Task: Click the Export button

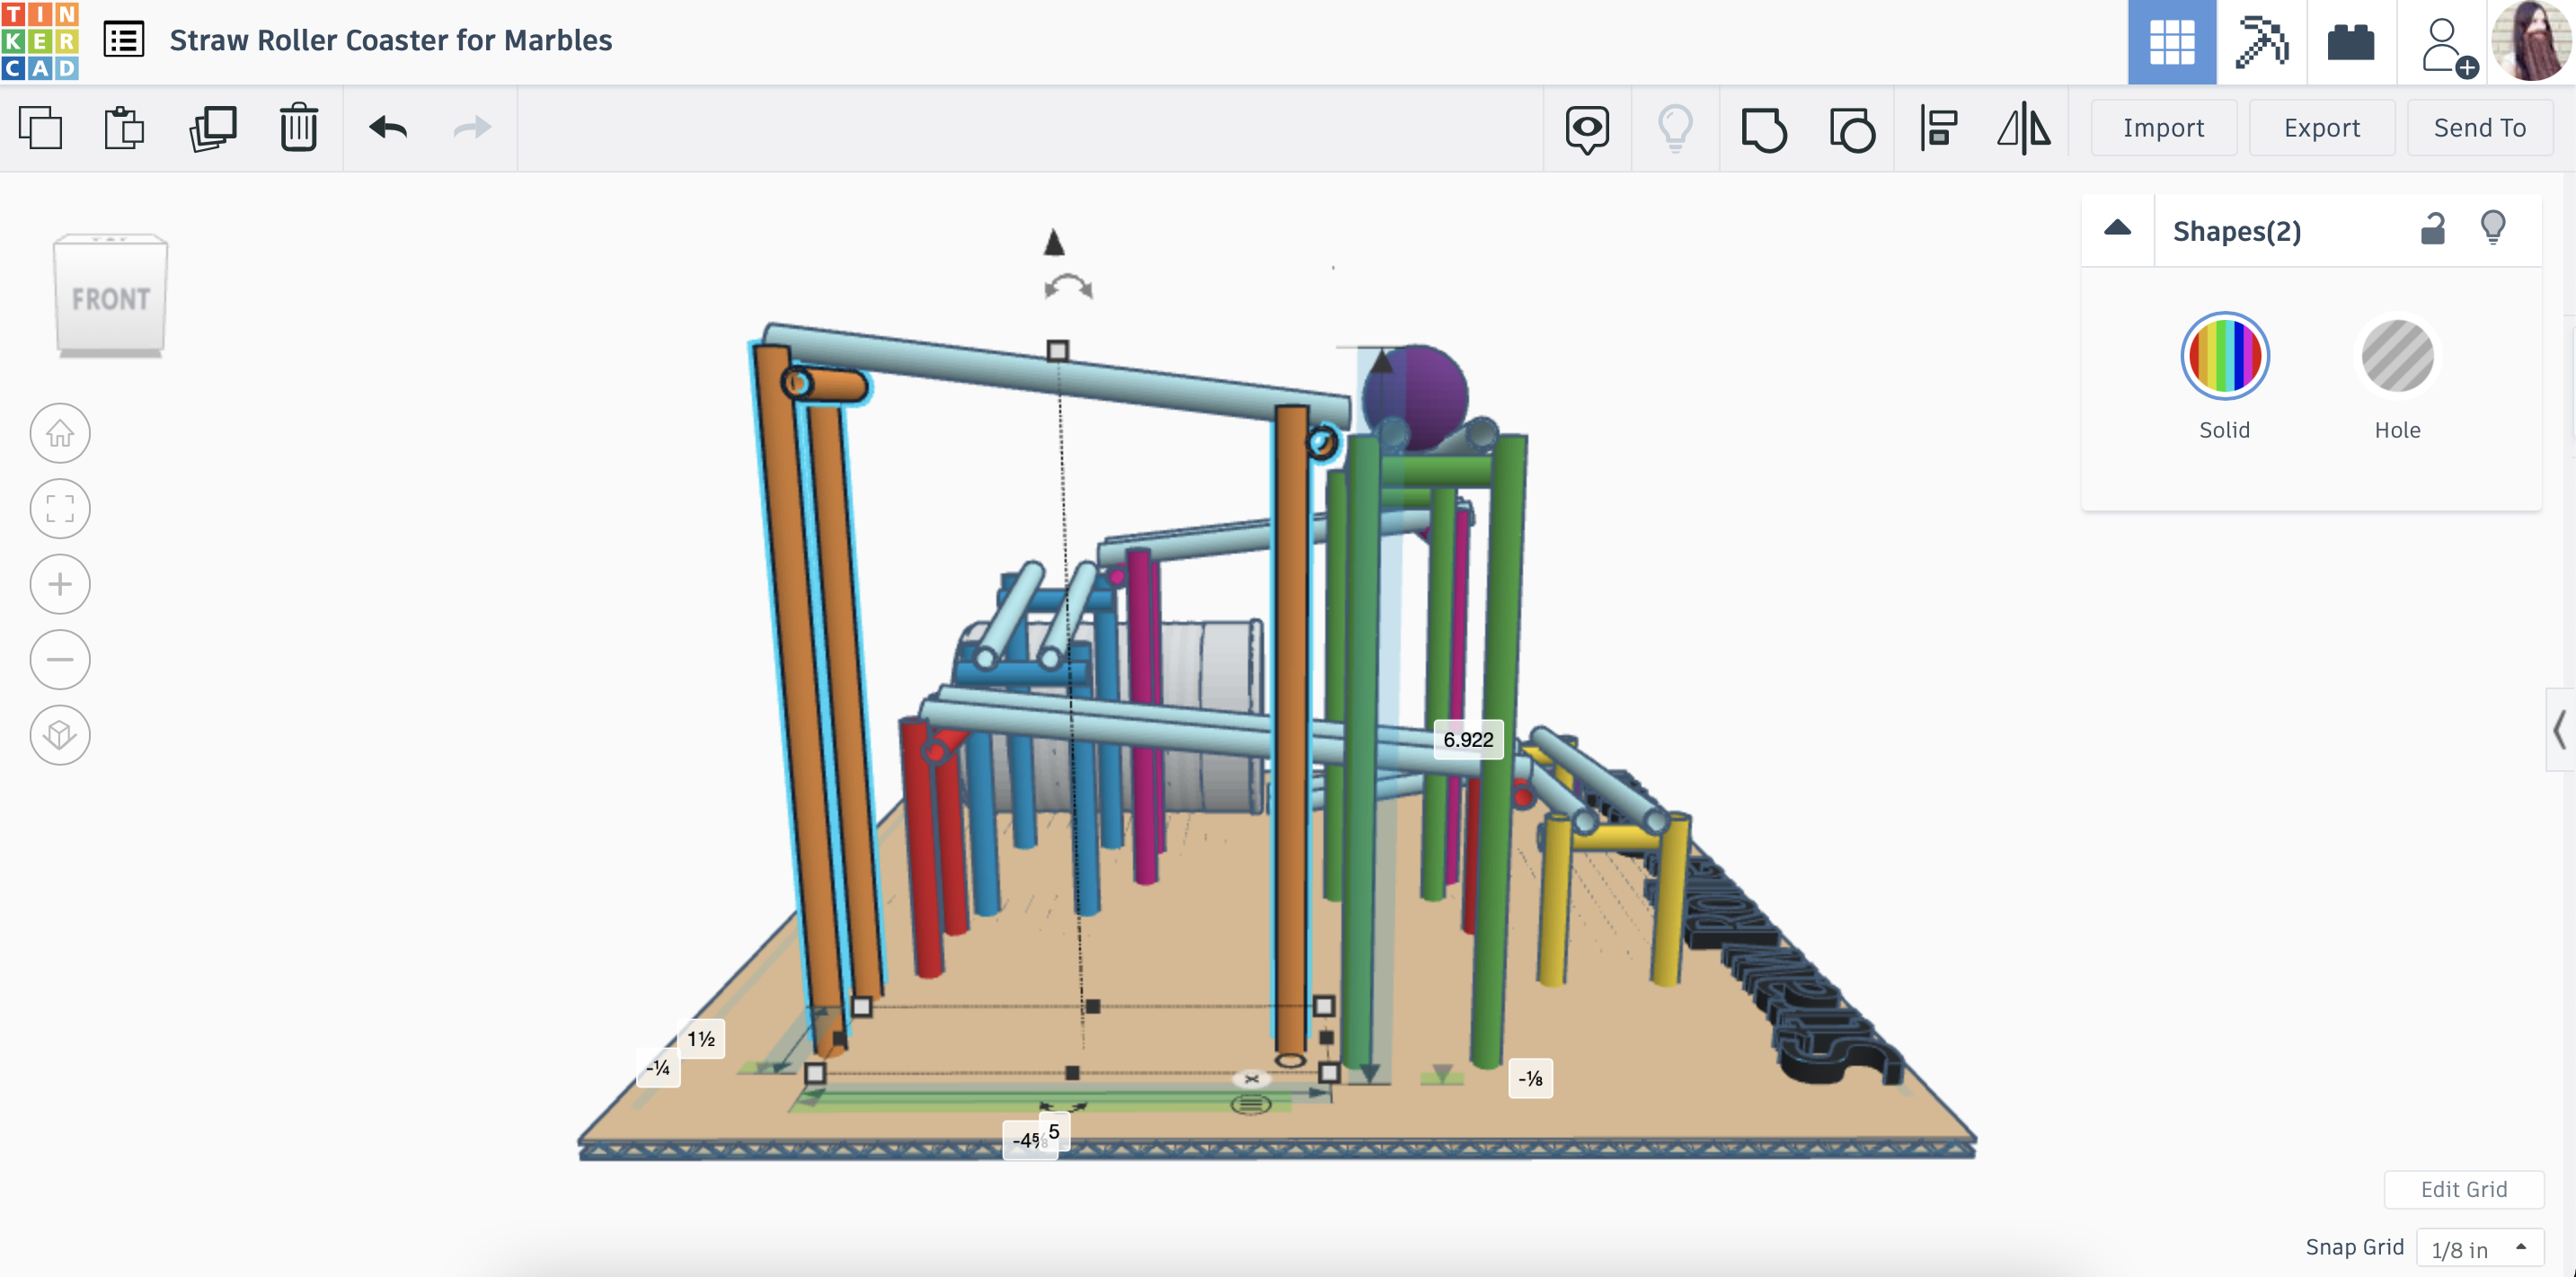Action: click(2321, 127)
